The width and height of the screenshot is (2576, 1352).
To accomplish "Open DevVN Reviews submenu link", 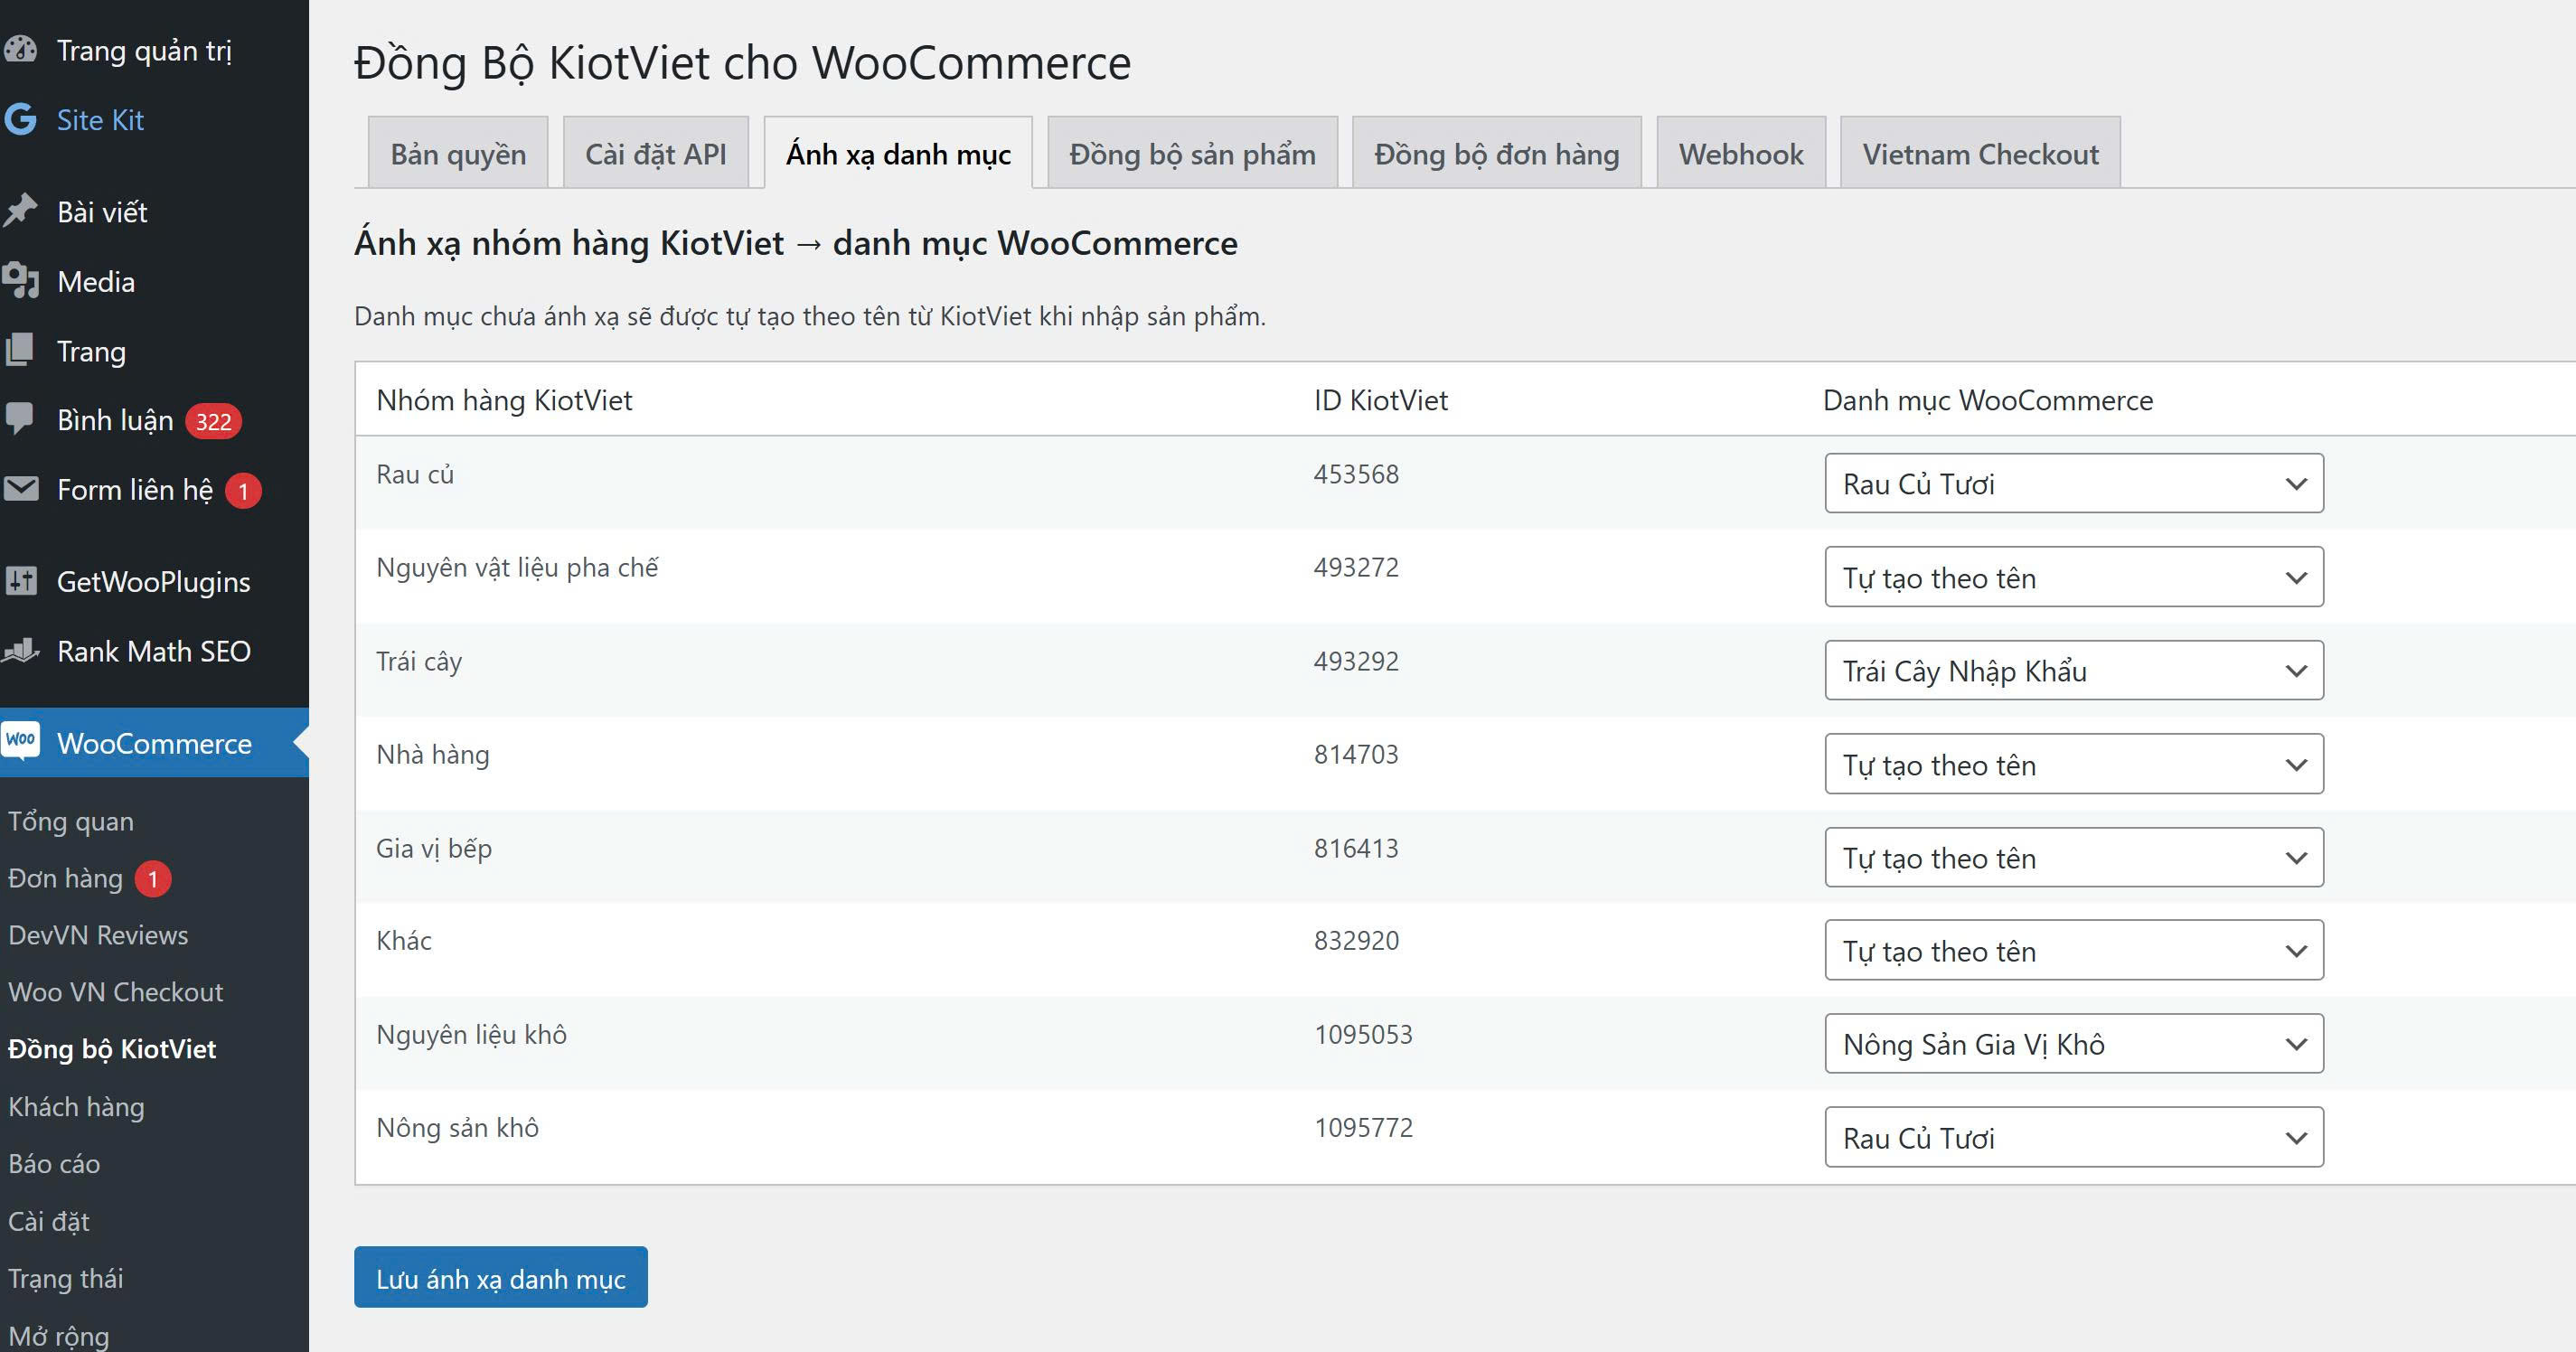I will [x=98, y=935].
